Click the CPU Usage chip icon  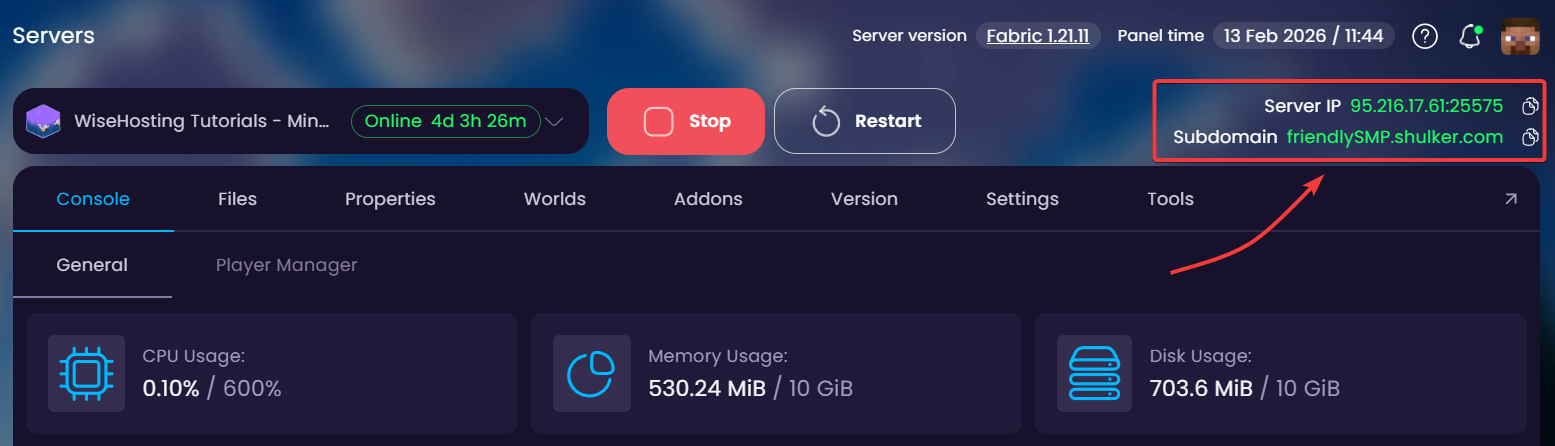87,373
